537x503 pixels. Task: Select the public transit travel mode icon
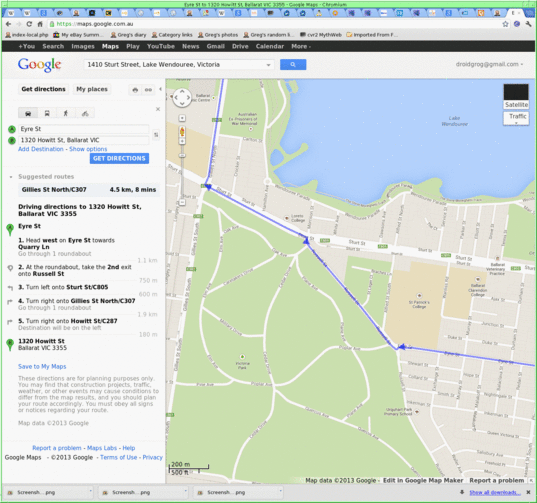[47, 113]
